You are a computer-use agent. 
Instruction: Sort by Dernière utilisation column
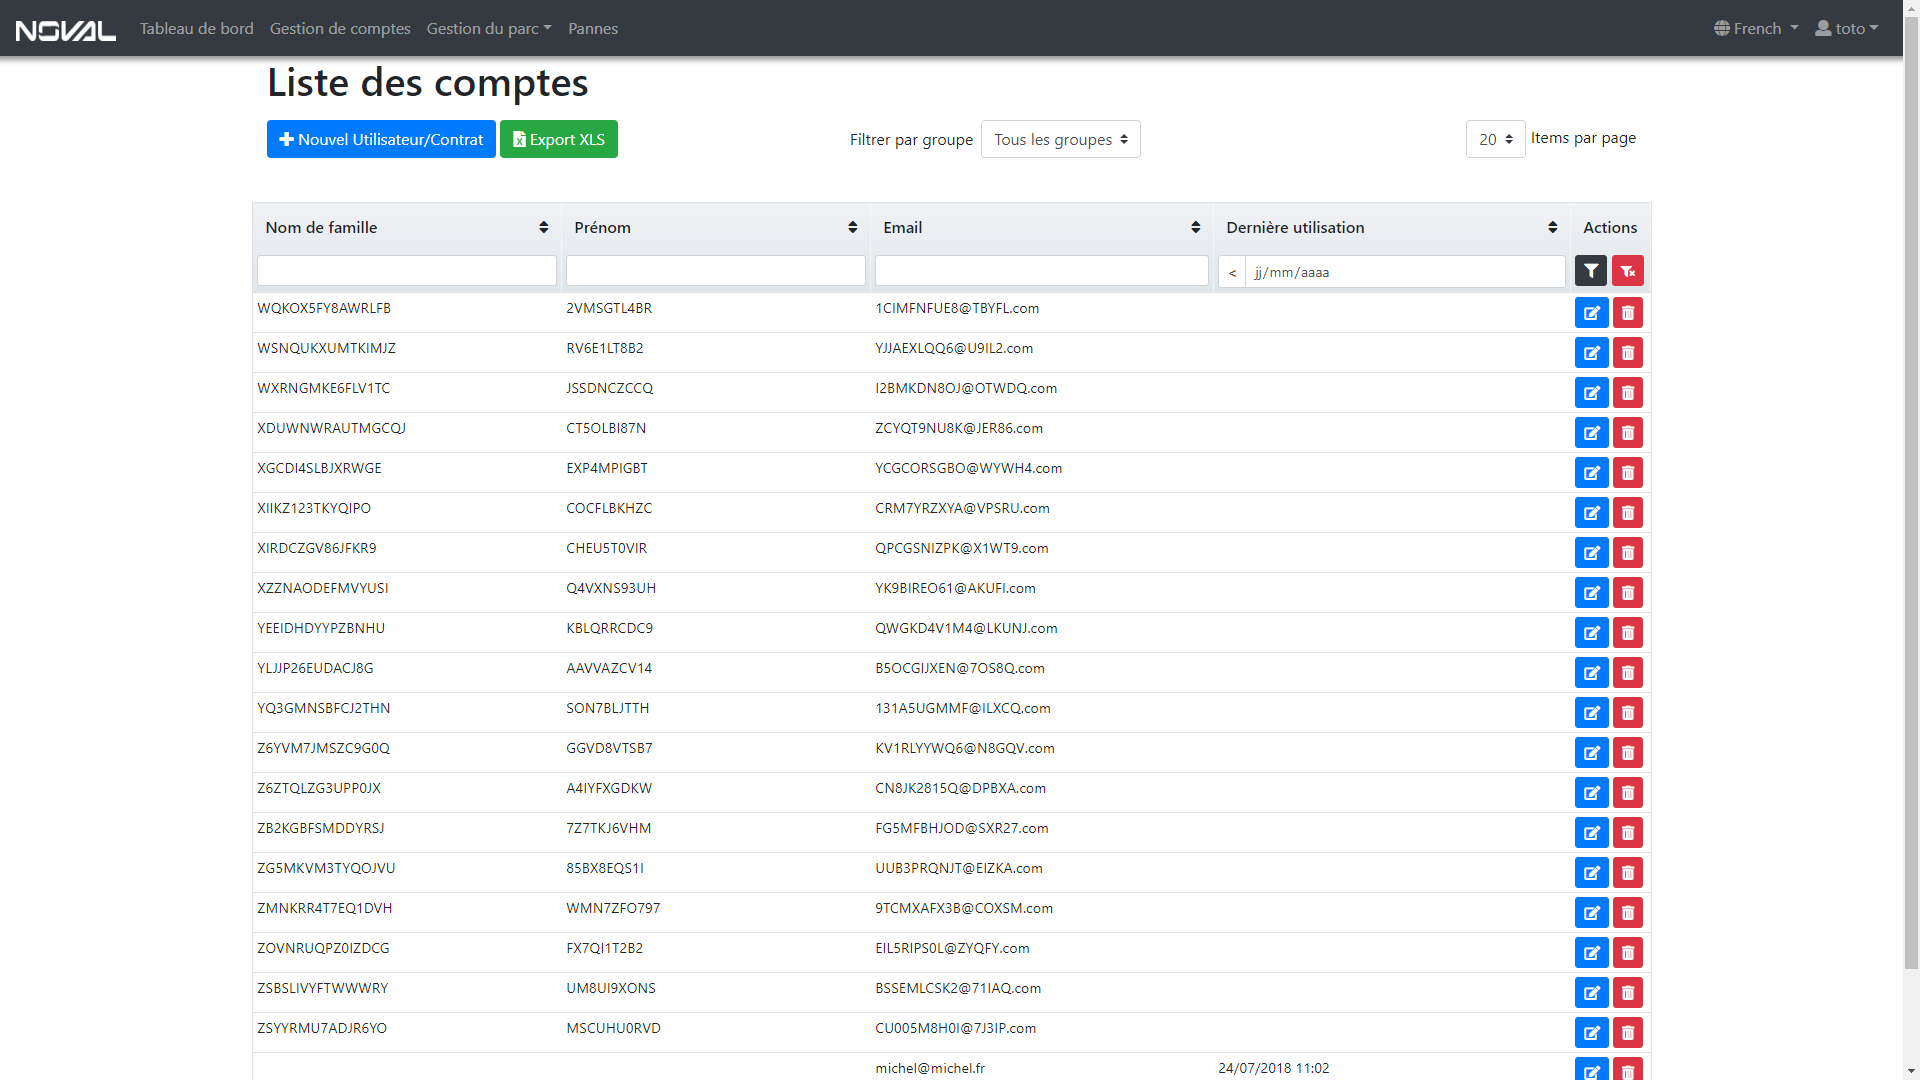pos(1552,228)
